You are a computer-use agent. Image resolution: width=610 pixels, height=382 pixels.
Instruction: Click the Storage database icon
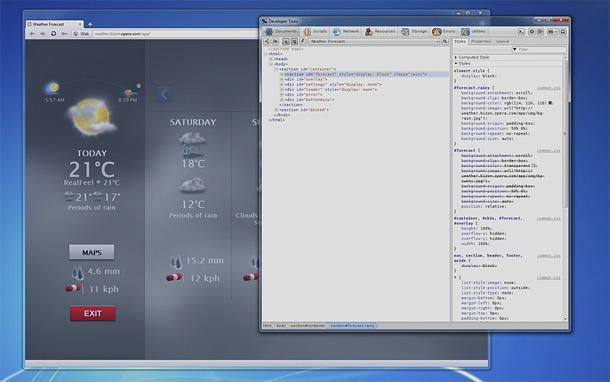[405, 32]
